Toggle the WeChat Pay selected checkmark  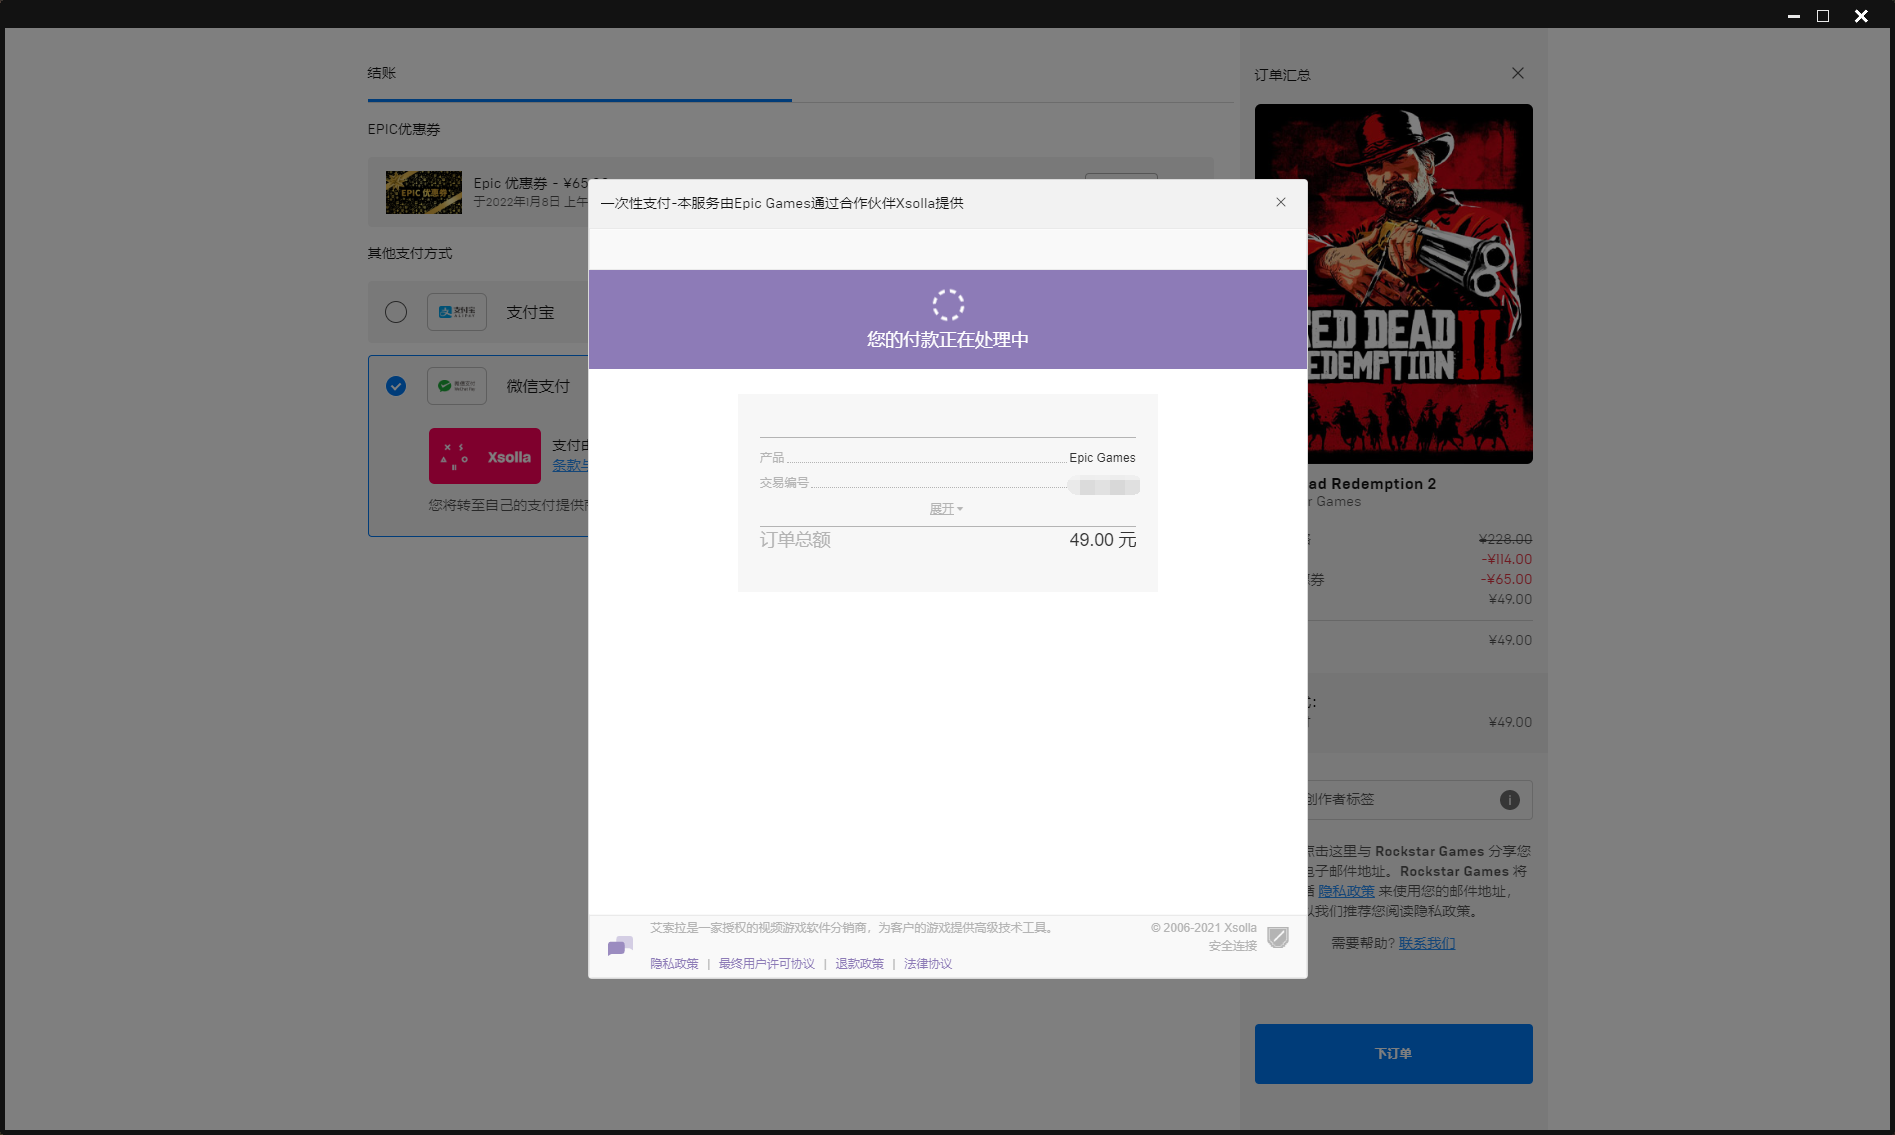click(396, 386)
